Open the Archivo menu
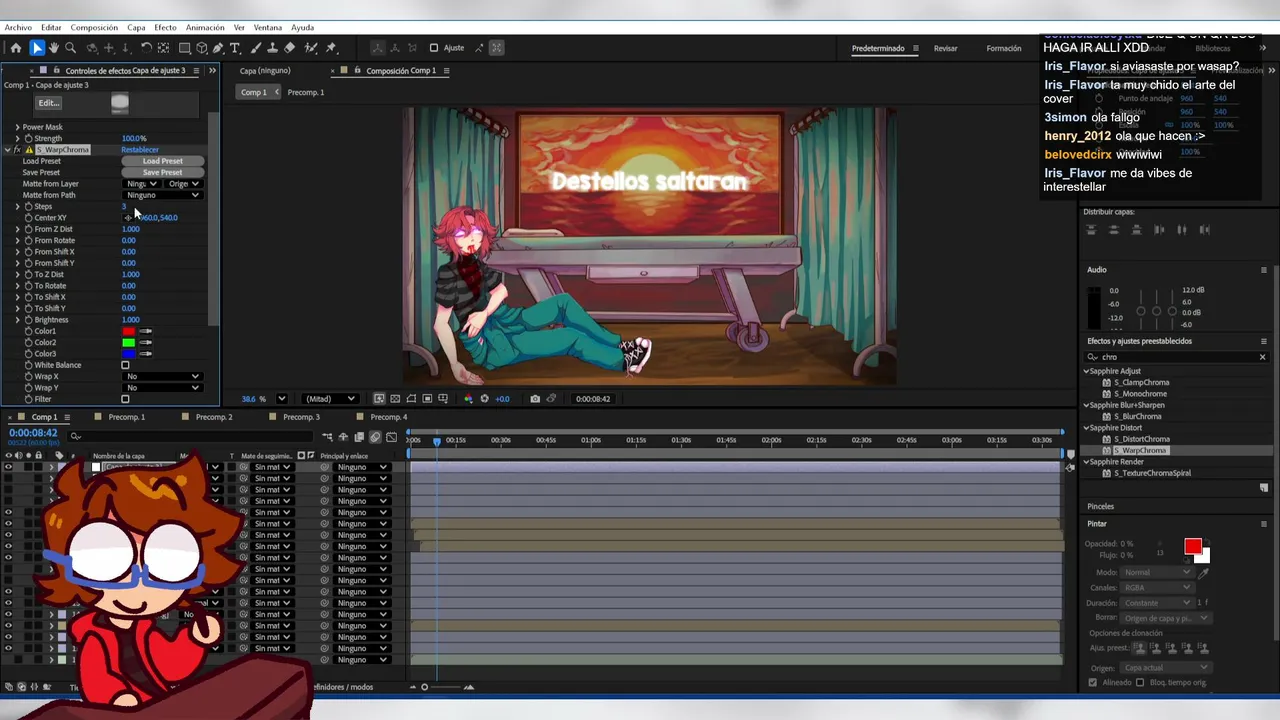Image resolution: width=1280 pixels, height=720 pixels. pyautogui.click(x=18, y=28)
